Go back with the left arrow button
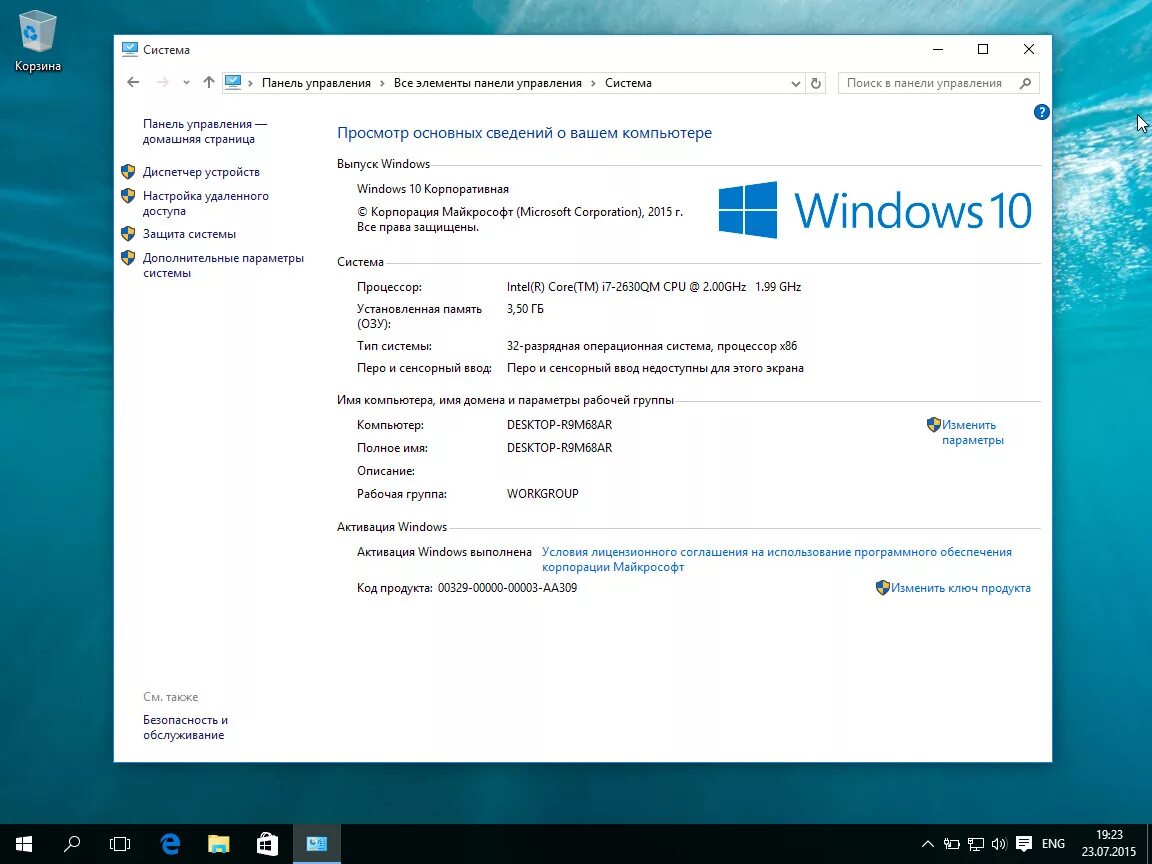Viewport: 1152px width, 864px height. (x=133, y=82)
